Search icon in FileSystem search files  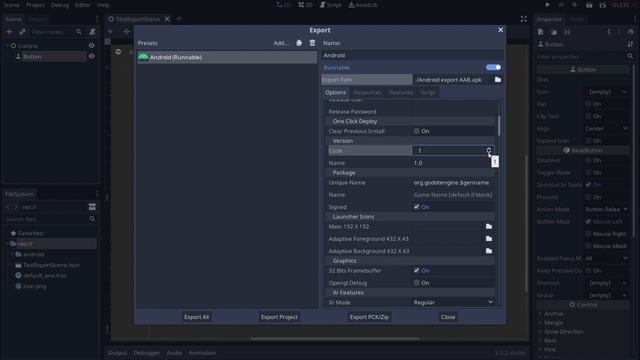click(92, 219)
